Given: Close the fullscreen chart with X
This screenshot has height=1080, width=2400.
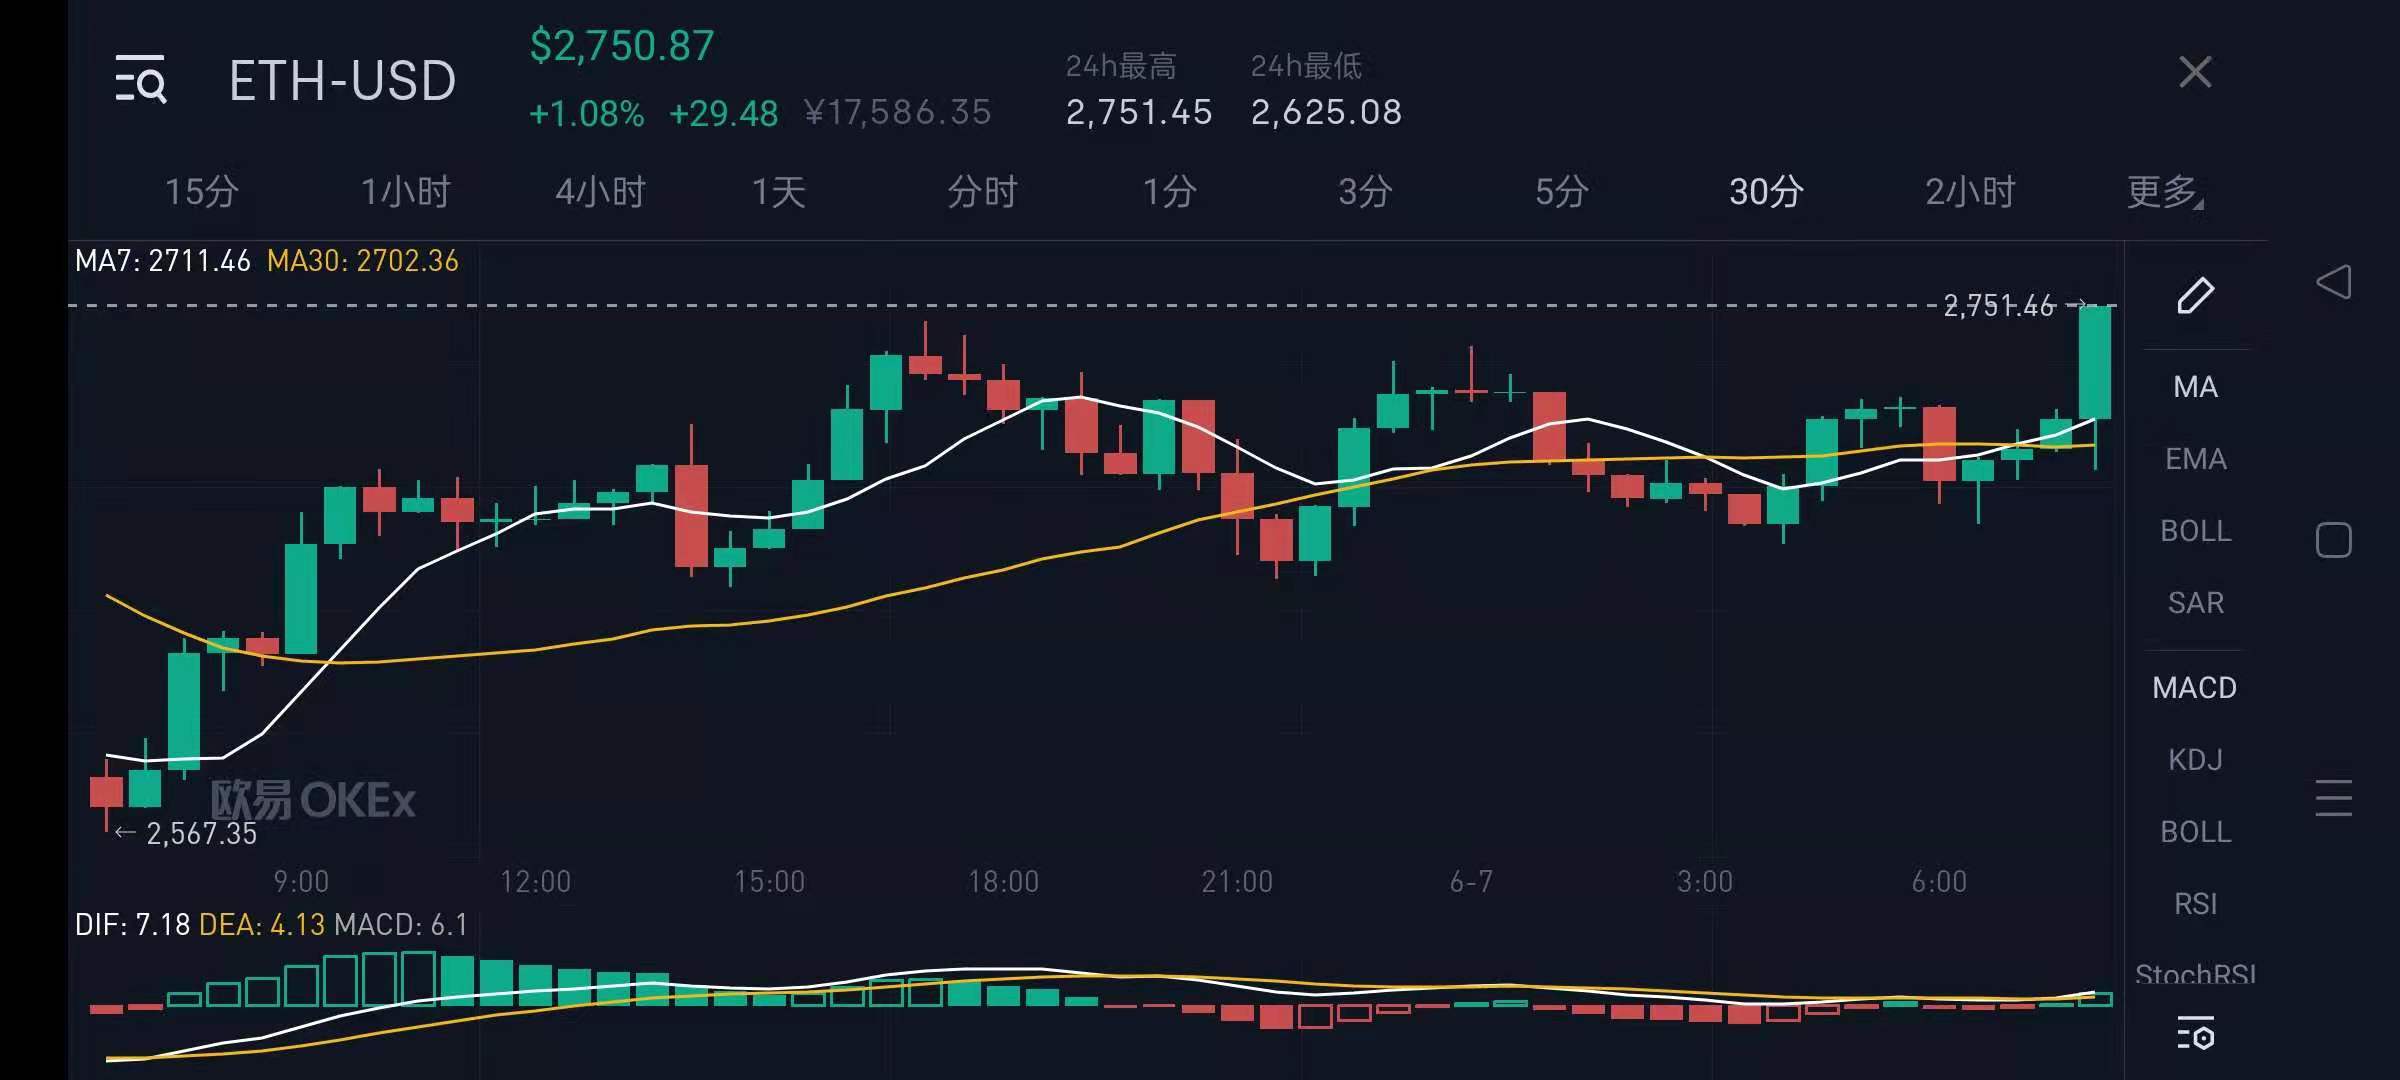Looking at the screenshot, I should click(2195, 72).
